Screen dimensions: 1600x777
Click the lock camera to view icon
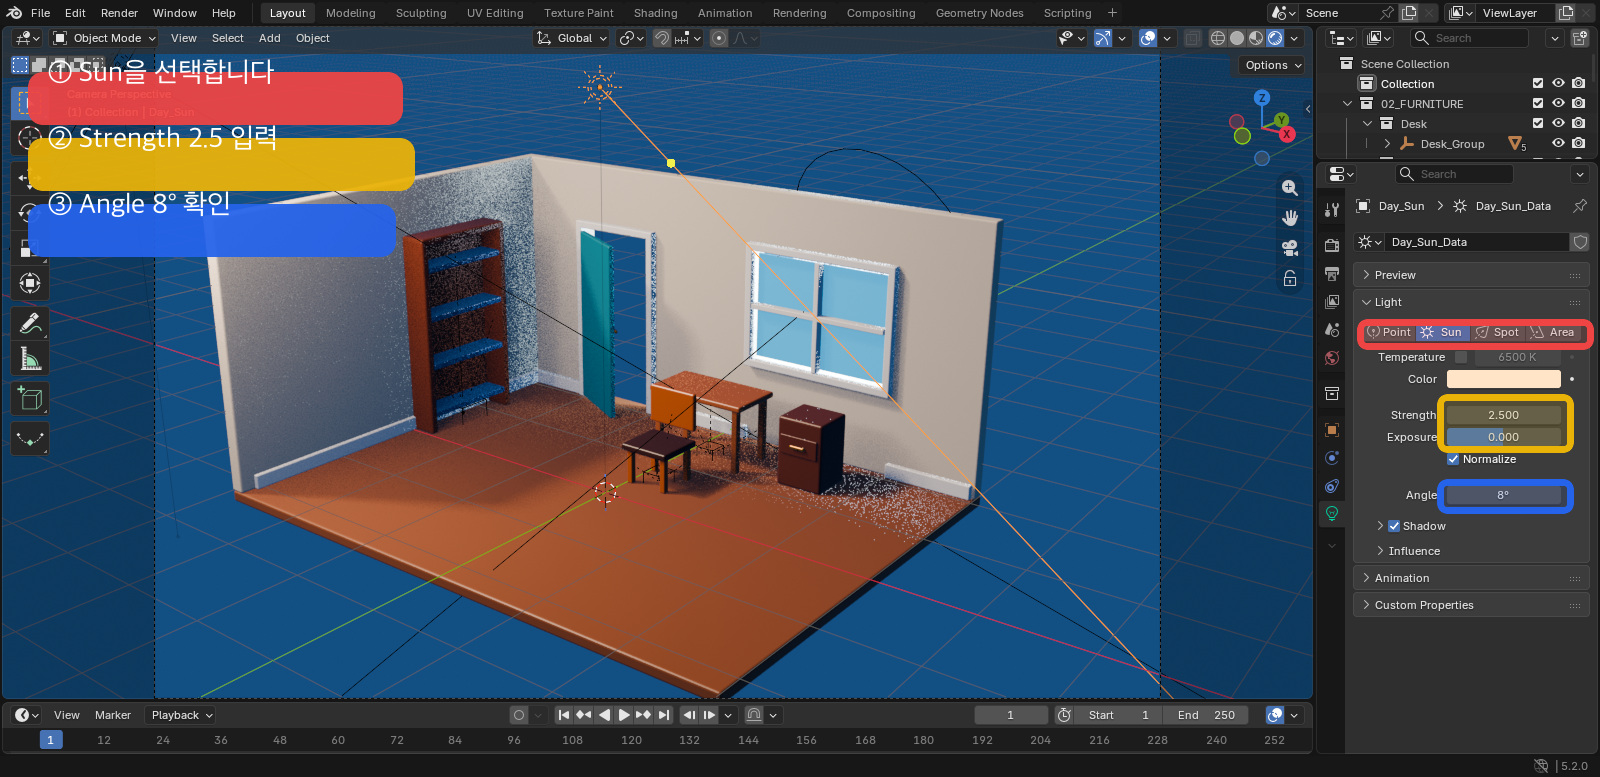[x=1290, y=278]
